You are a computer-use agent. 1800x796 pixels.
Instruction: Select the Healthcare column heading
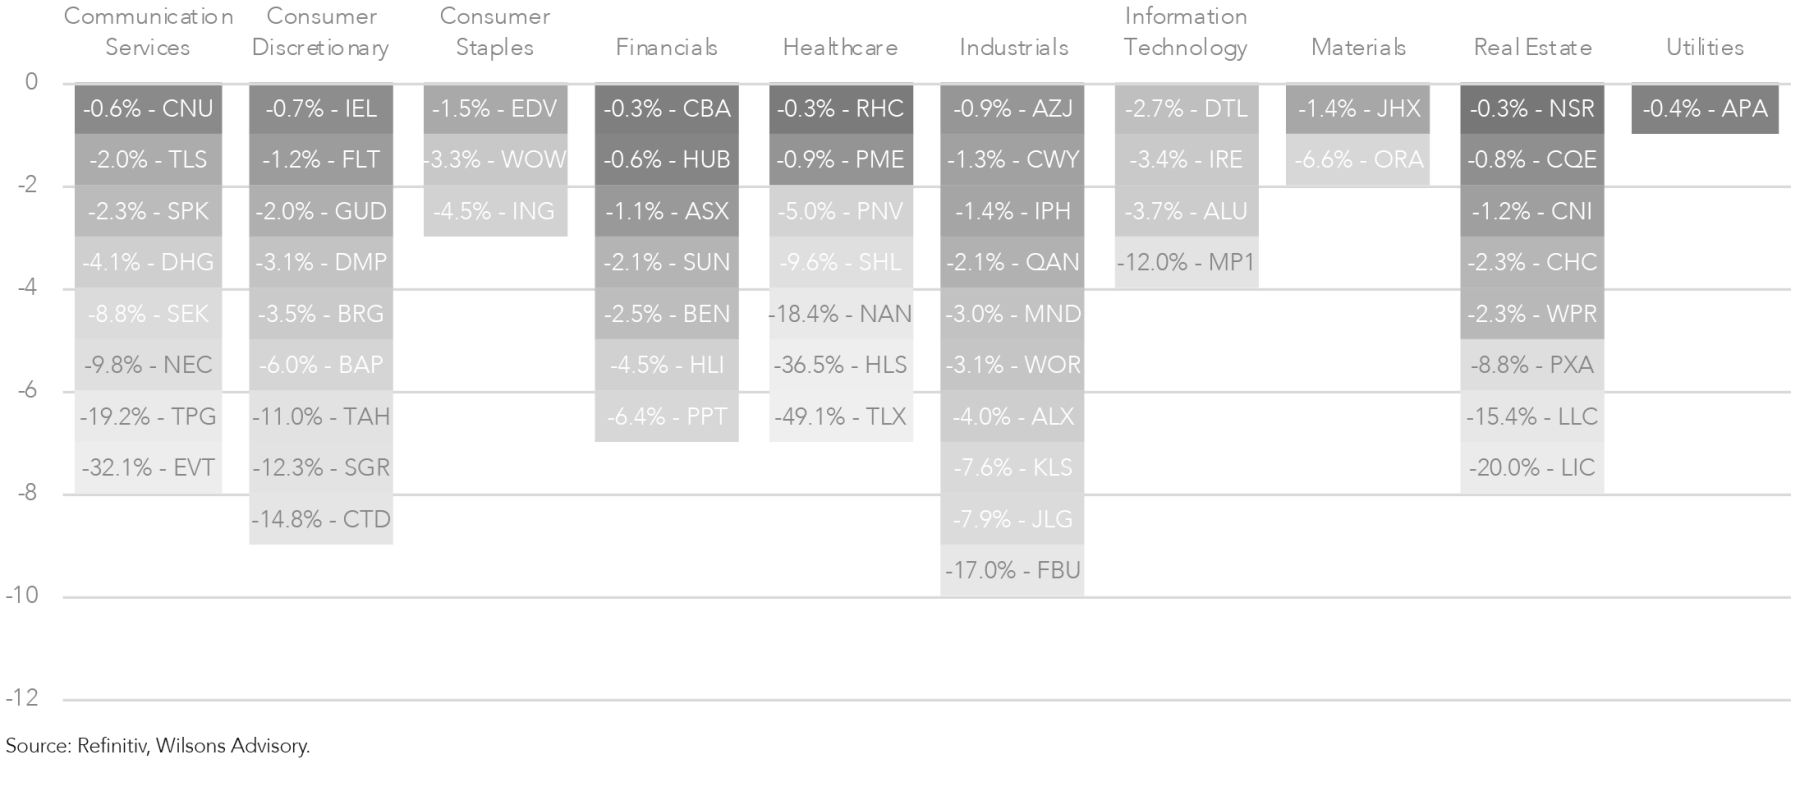[x=840, y=47]
